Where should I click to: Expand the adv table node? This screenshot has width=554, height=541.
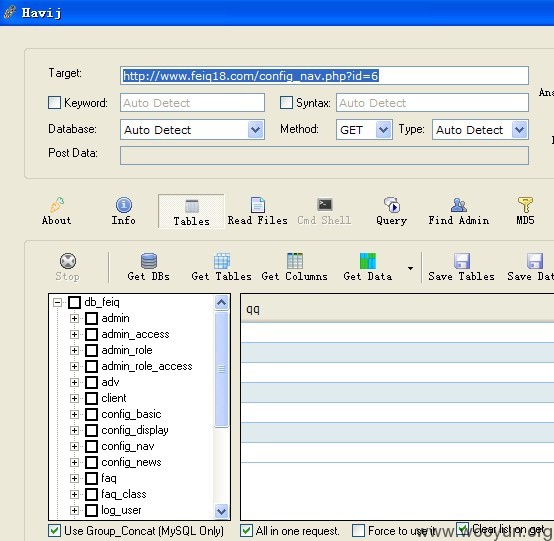(74, 382)
